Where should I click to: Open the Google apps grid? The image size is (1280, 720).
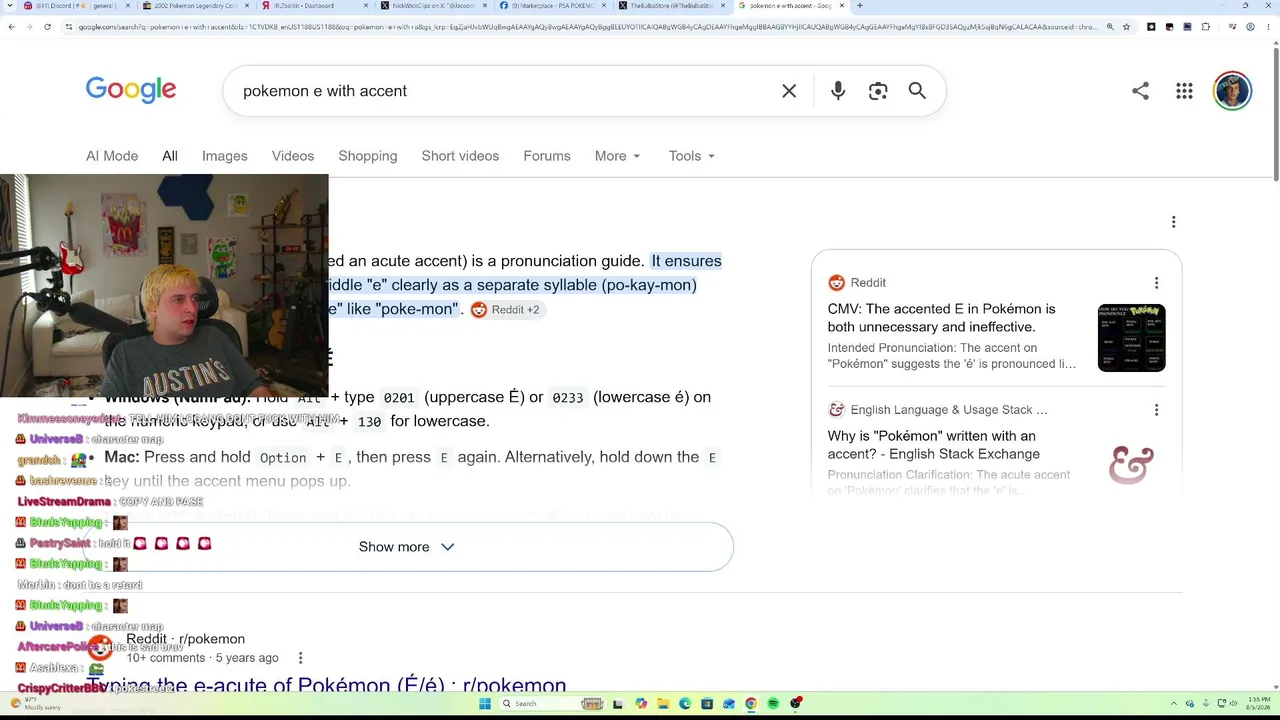[1184, 91]
